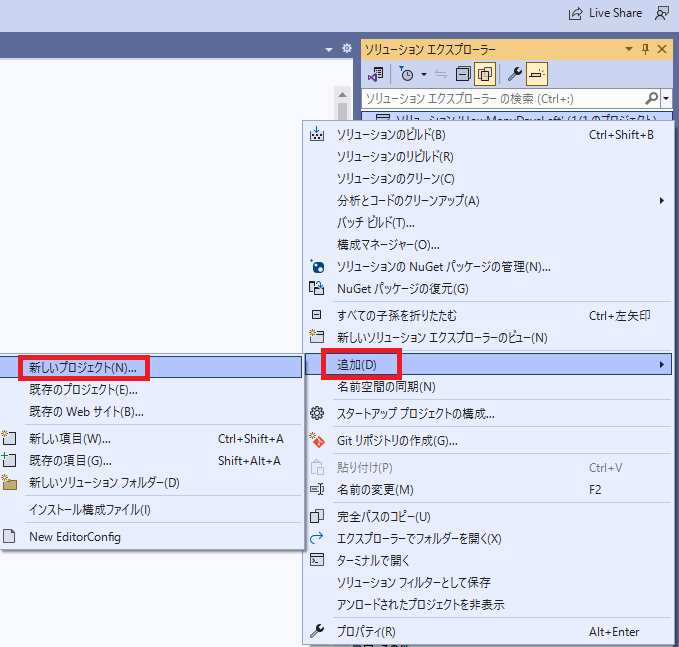Select インストール構成ファイル(I)
Viewport: 679px width, 647px height.
point(151,510)
